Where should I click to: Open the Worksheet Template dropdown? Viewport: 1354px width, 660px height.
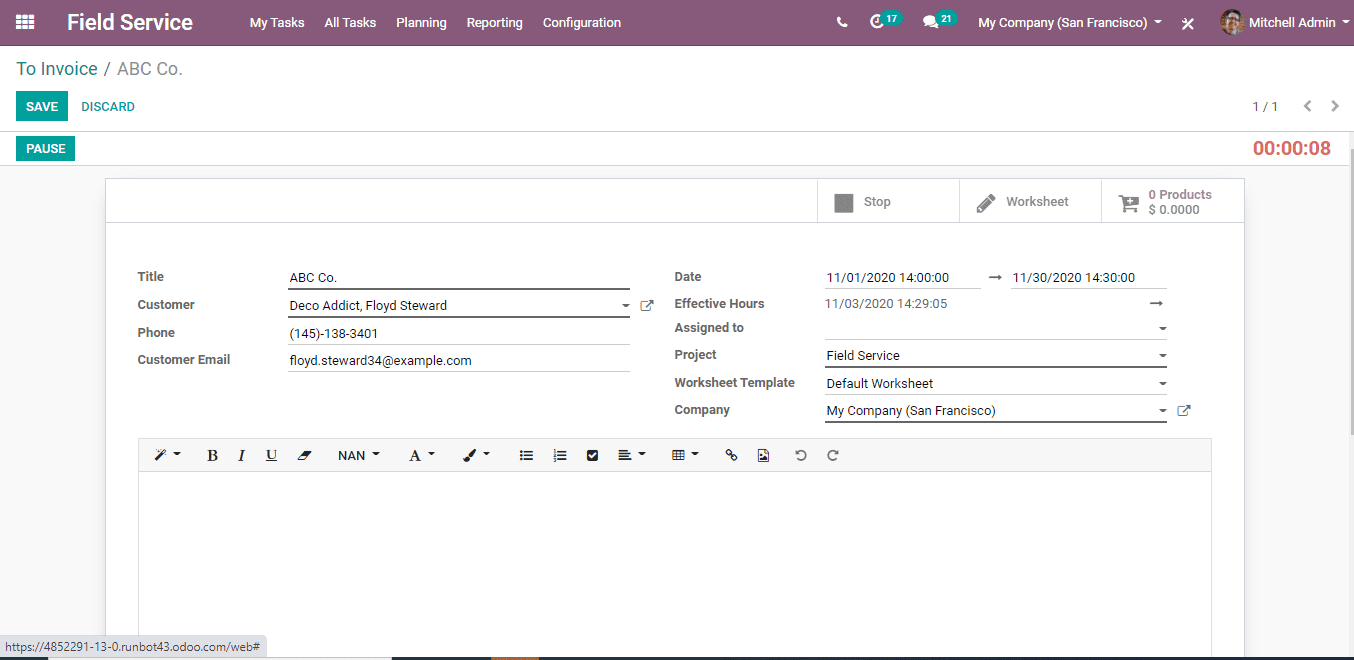(x=1162, y=384)
